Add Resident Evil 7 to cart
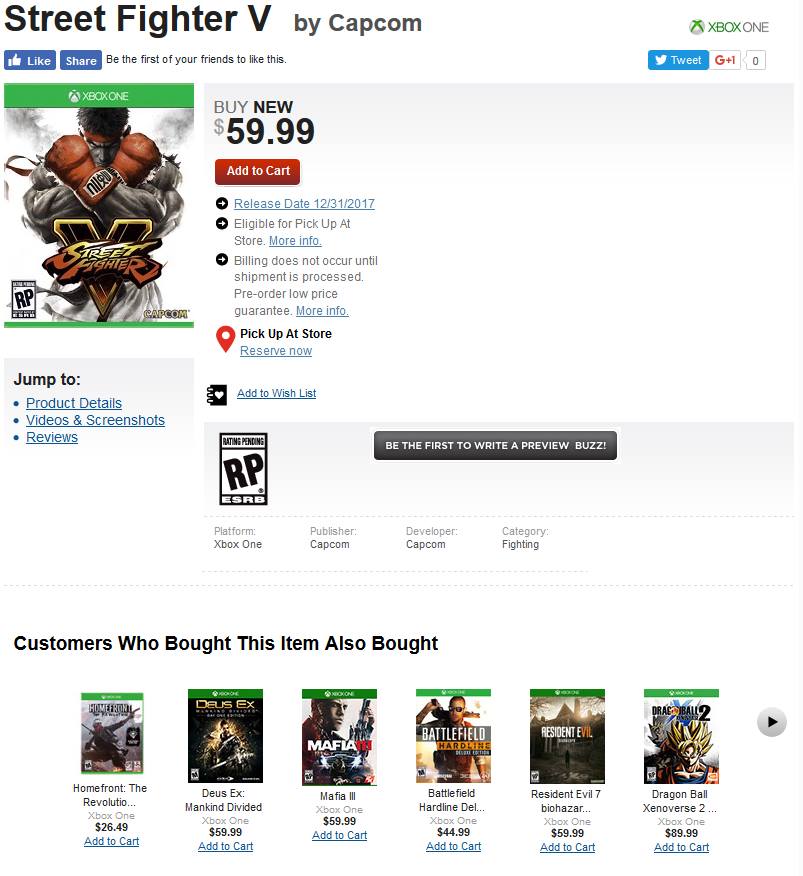Image resolution: width=803 pixels, height=876 pixels. (567, 847)
